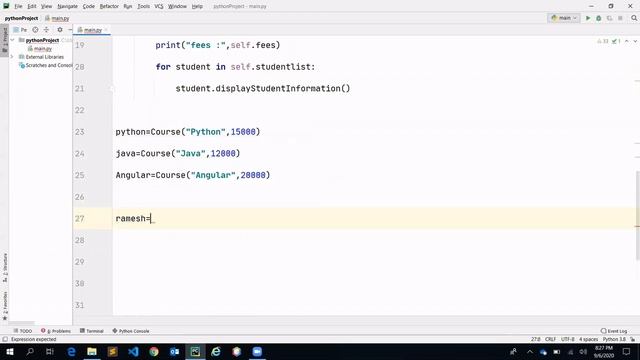This screenshot has height=360, width=640.
Task: Open the Window menu
Action: pyautogui.click(x=177, y=7)
